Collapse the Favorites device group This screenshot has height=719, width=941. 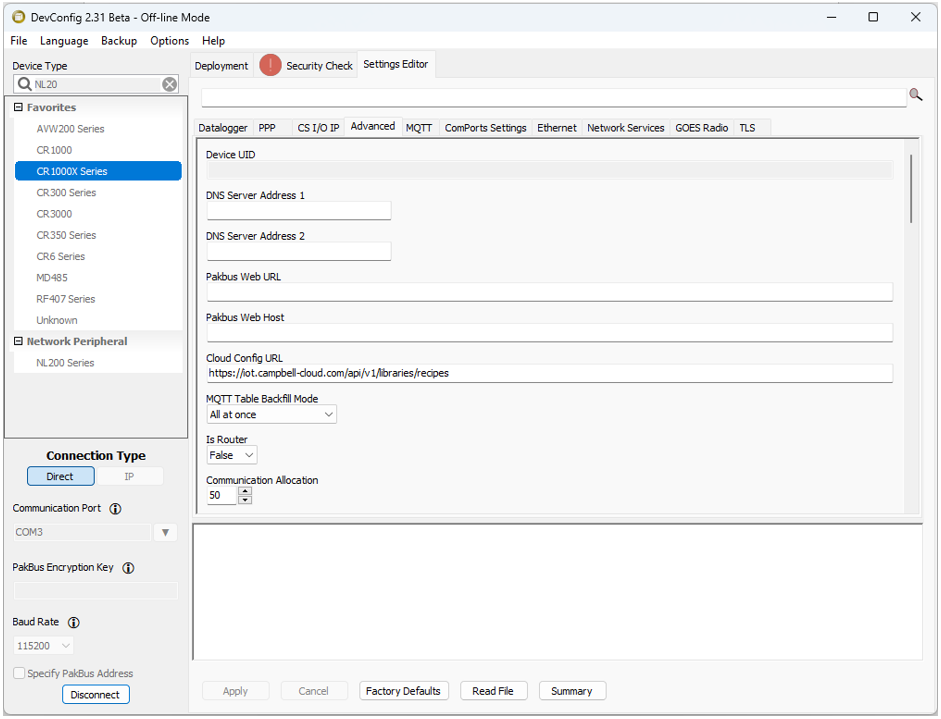pyautogui.click(x=18, y=108)
